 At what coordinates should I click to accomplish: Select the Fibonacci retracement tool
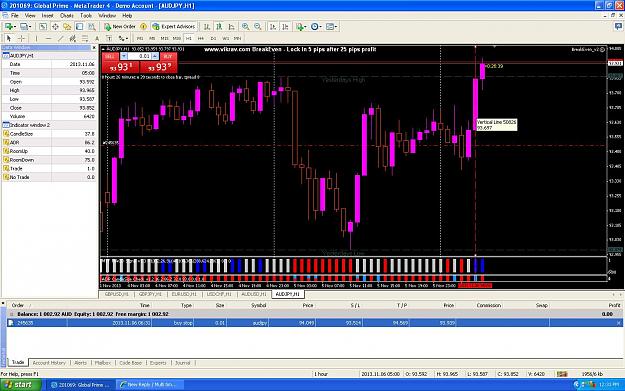[85, 38]
